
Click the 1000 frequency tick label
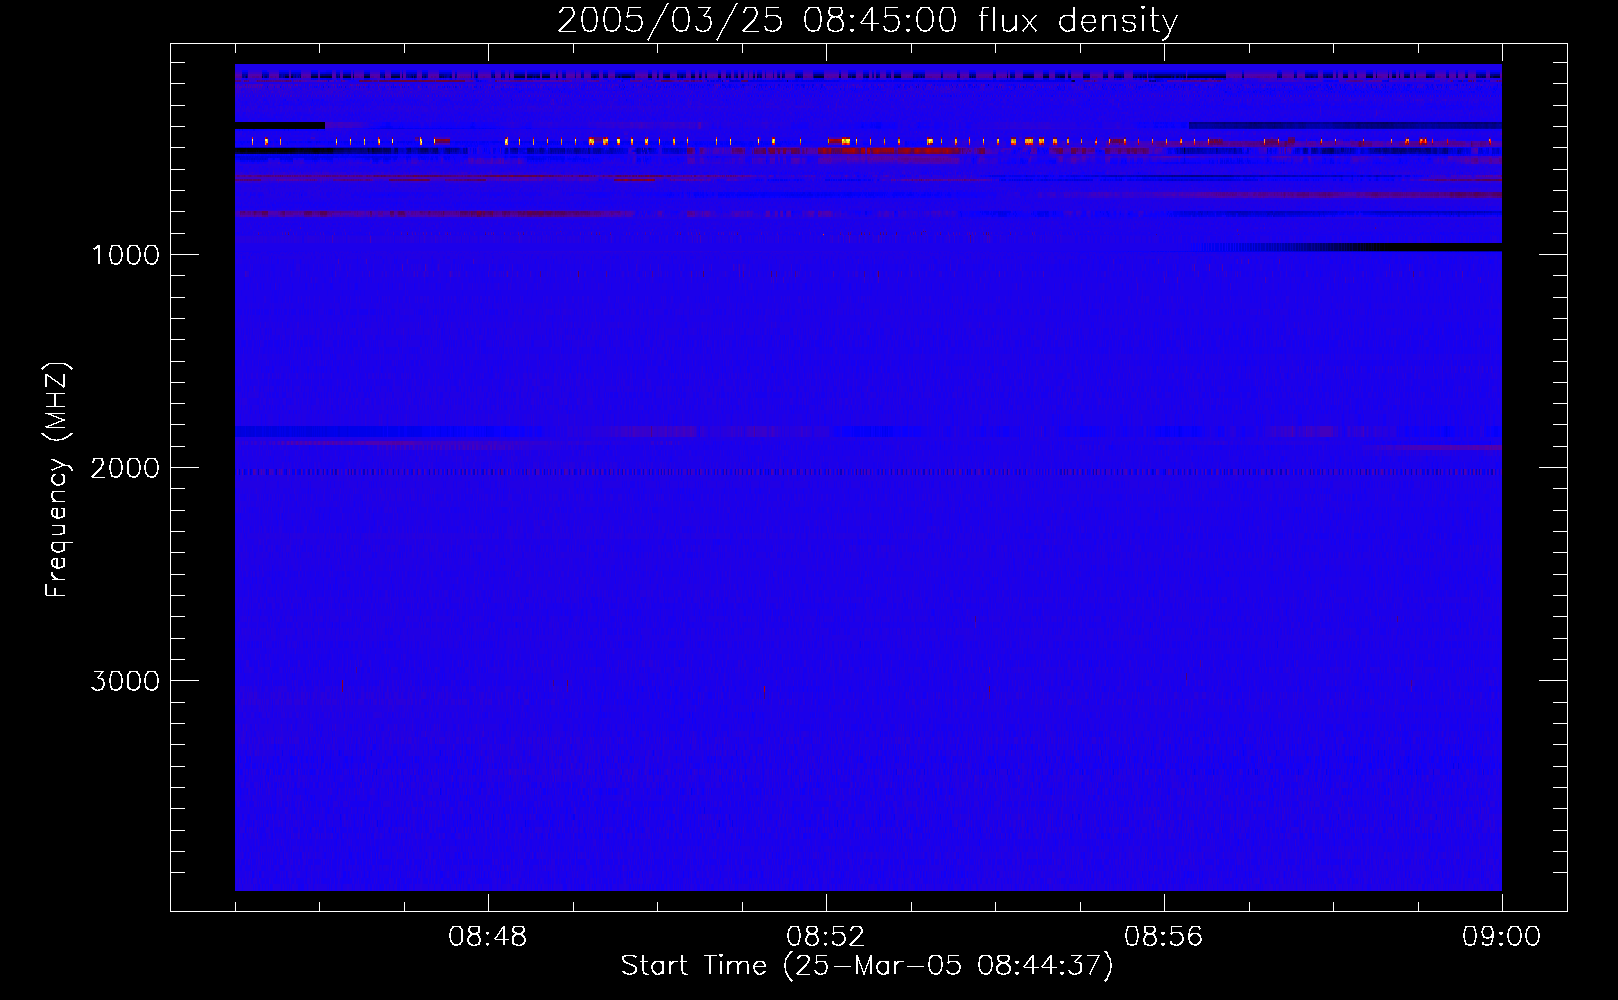pos(125,255)
